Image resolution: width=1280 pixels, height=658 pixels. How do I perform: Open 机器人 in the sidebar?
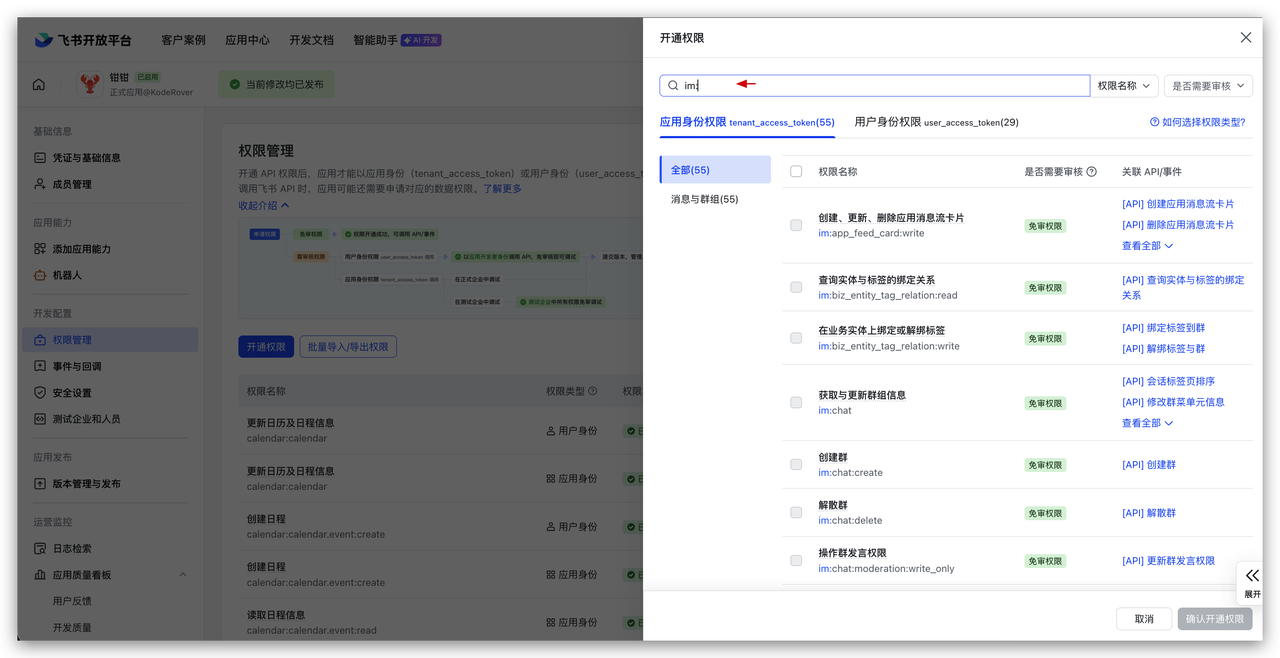67,275
